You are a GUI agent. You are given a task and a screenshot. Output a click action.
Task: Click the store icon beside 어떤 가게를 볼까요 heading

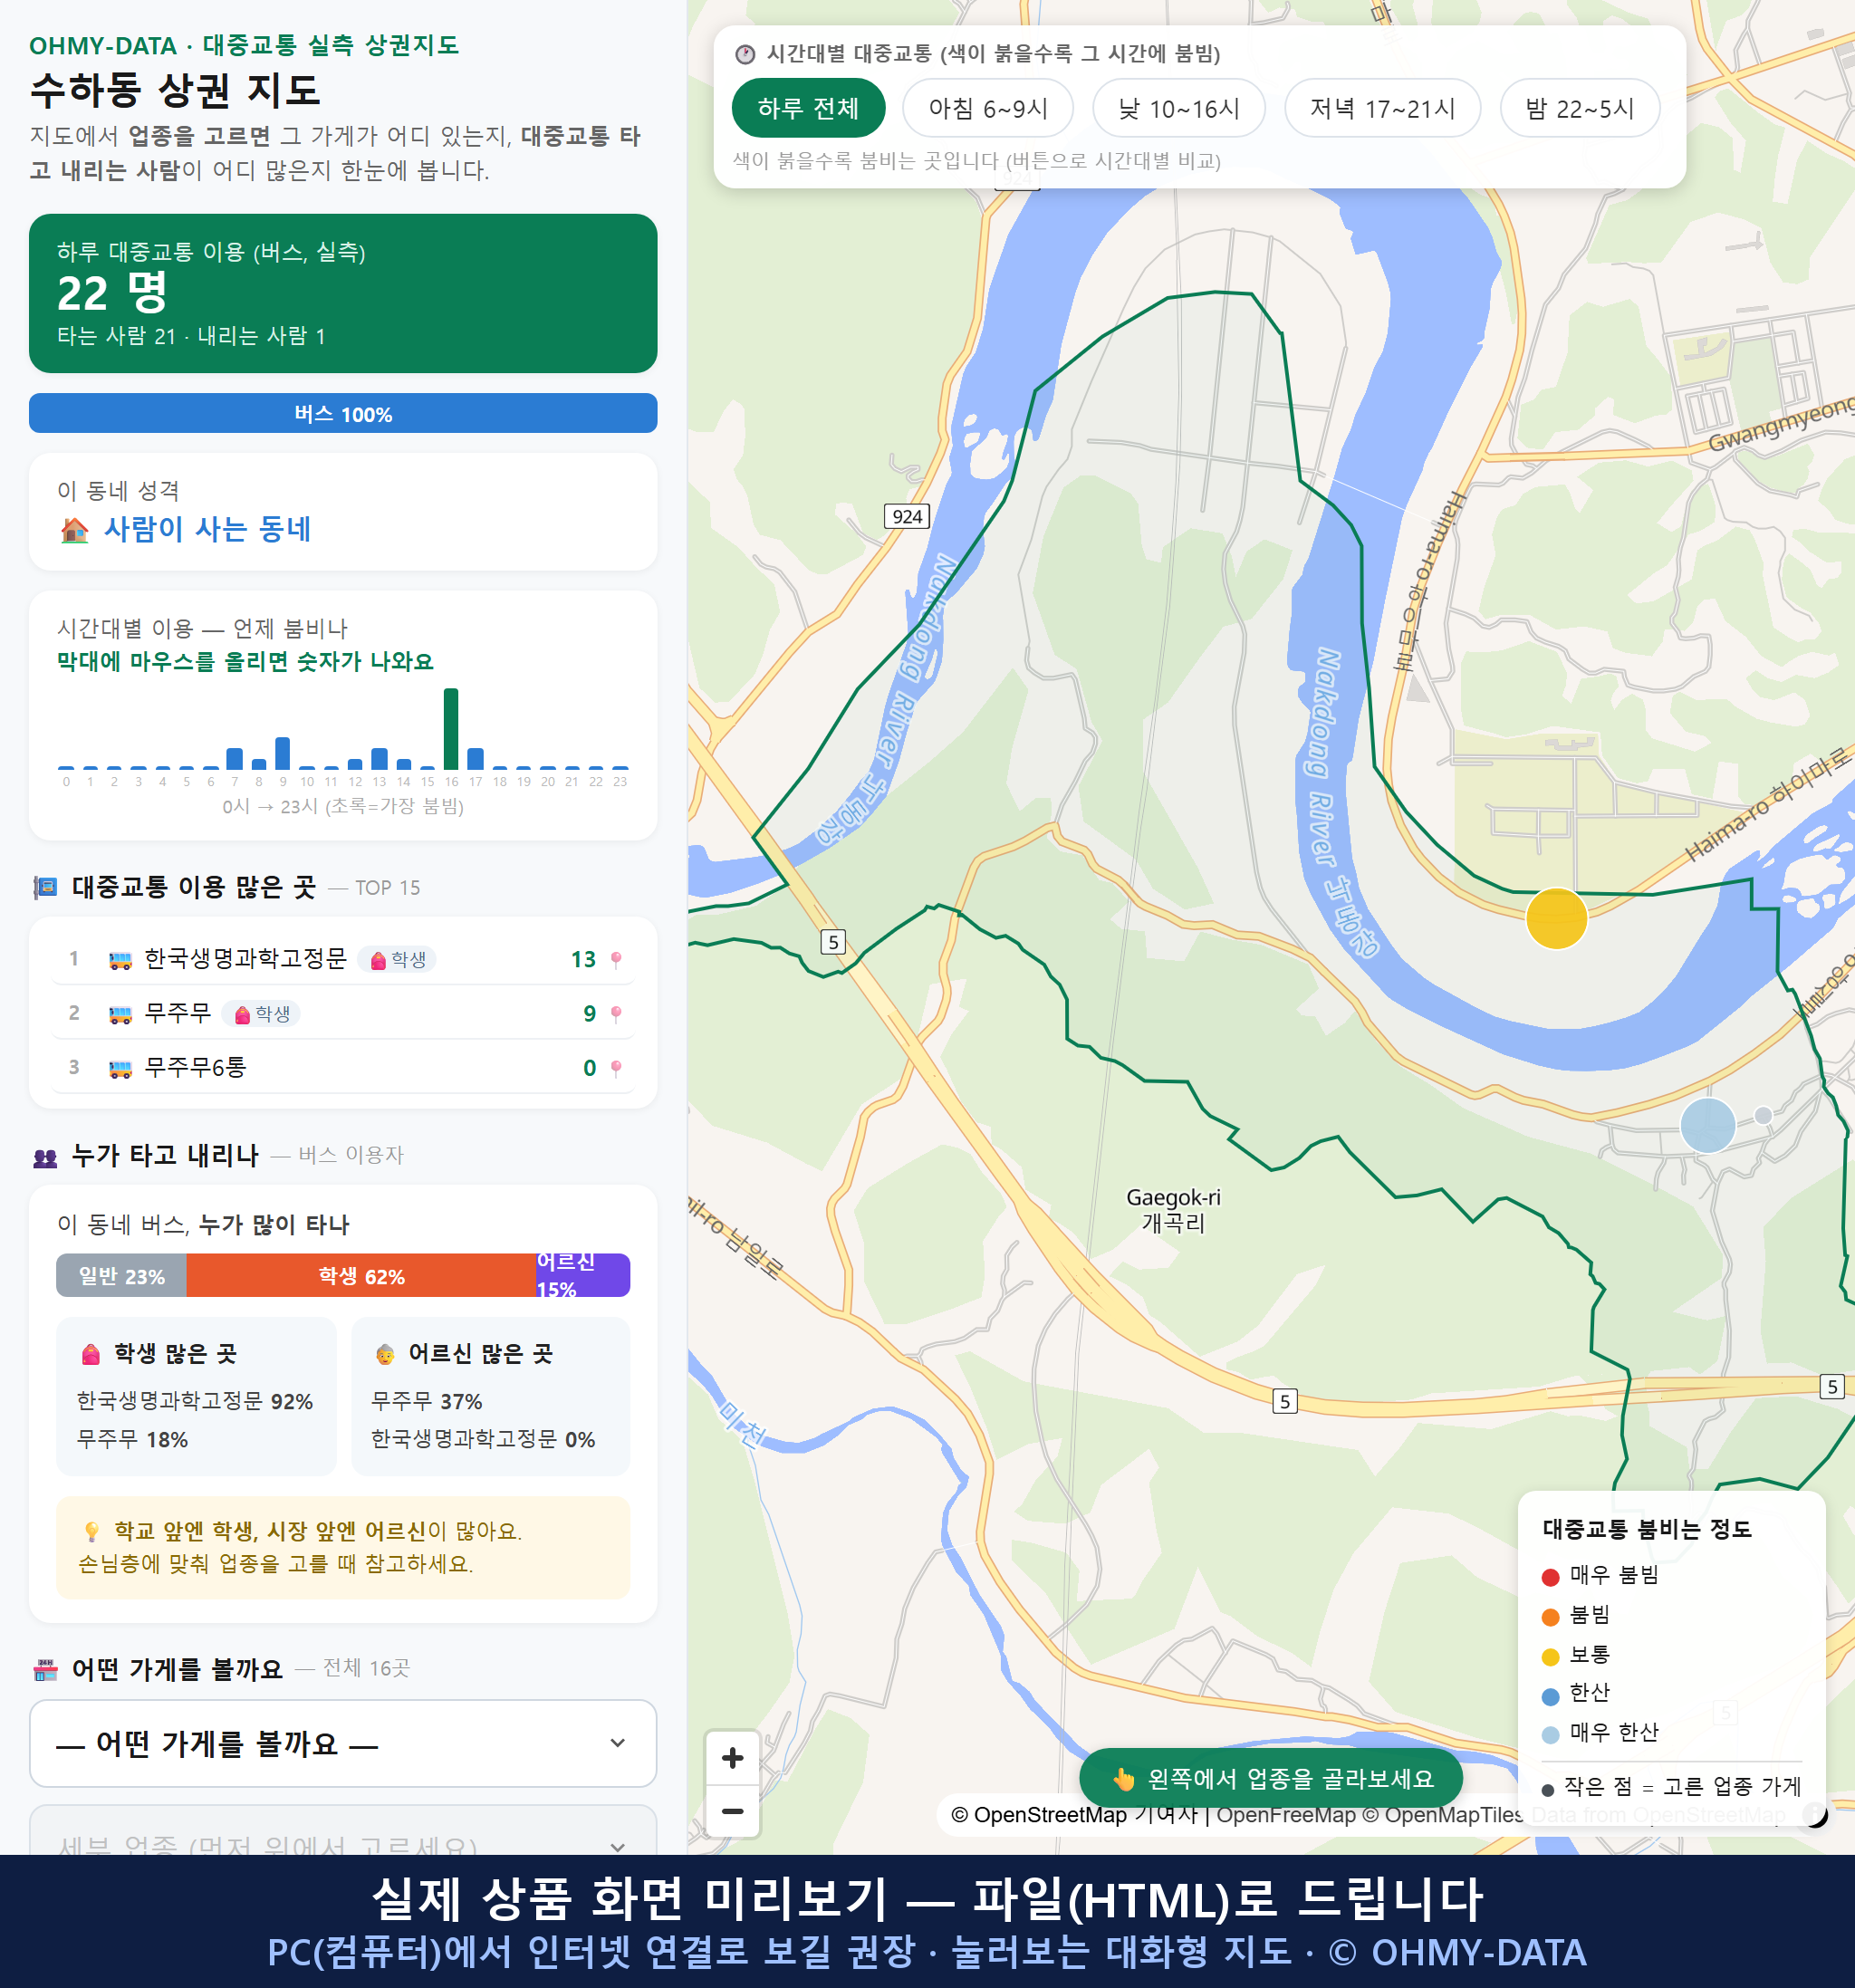click(45, 1669)
